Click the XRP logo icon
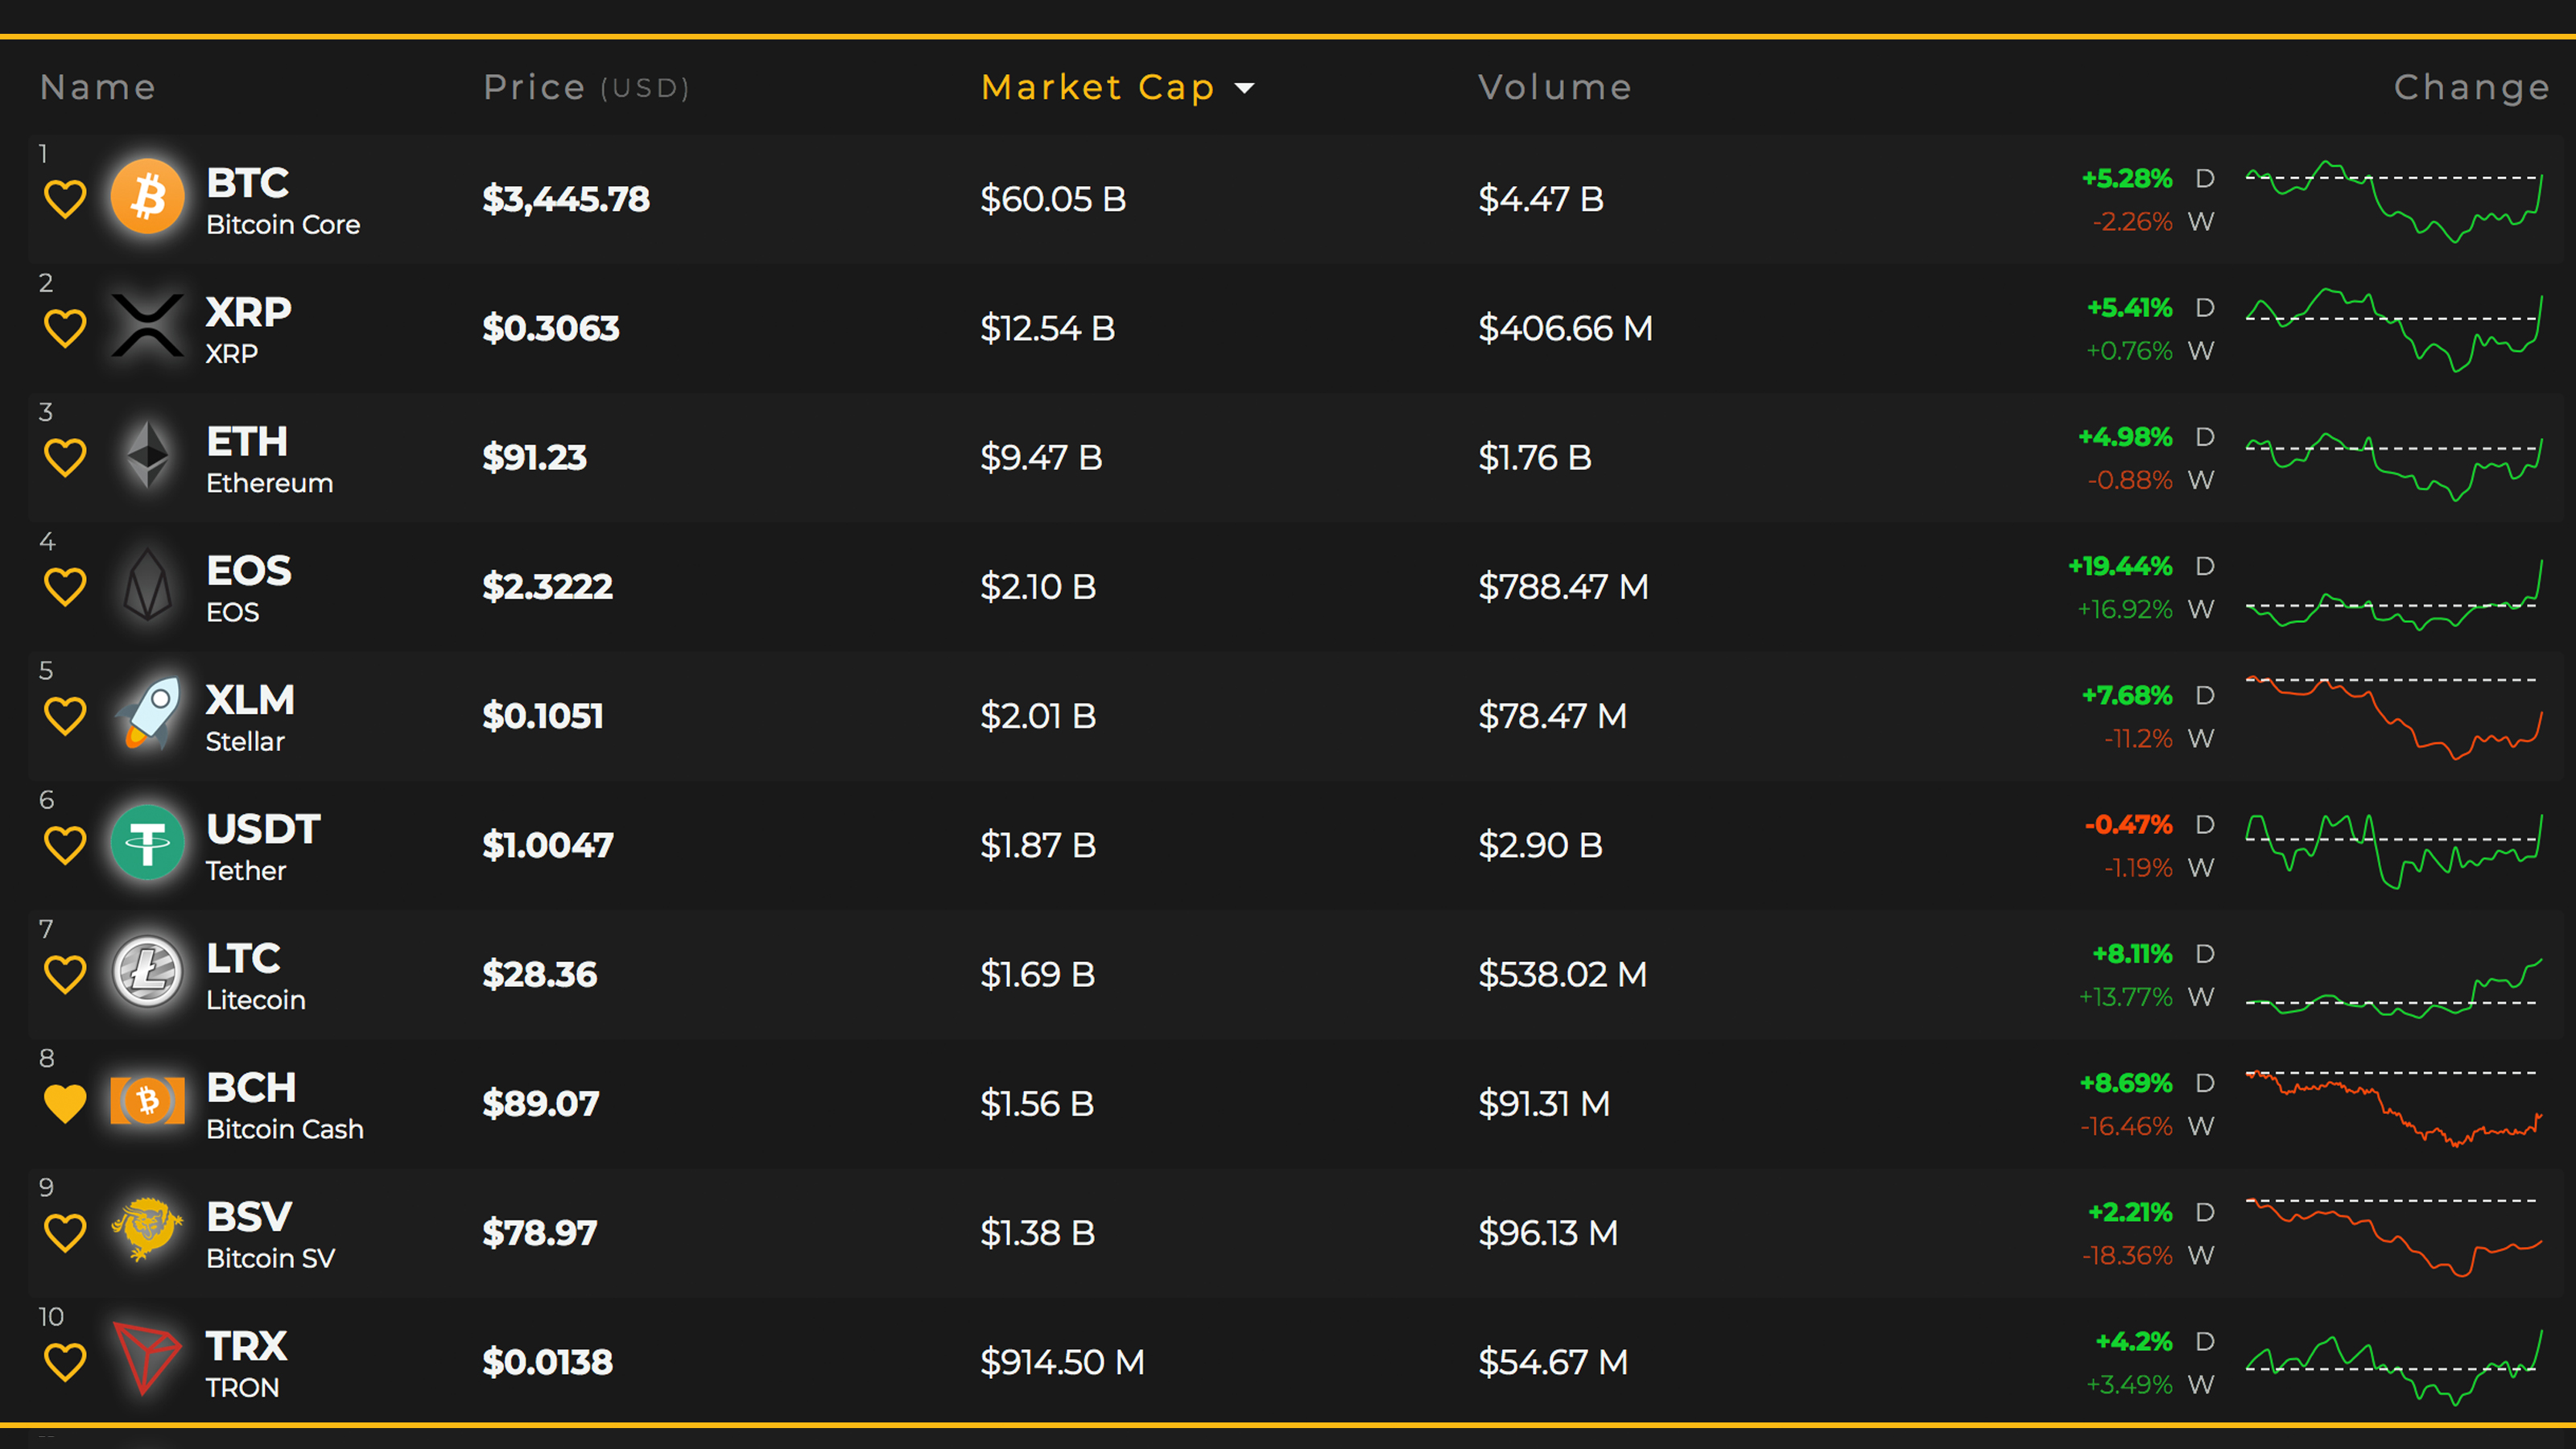 pyautogui.click(x=147, y=326)
